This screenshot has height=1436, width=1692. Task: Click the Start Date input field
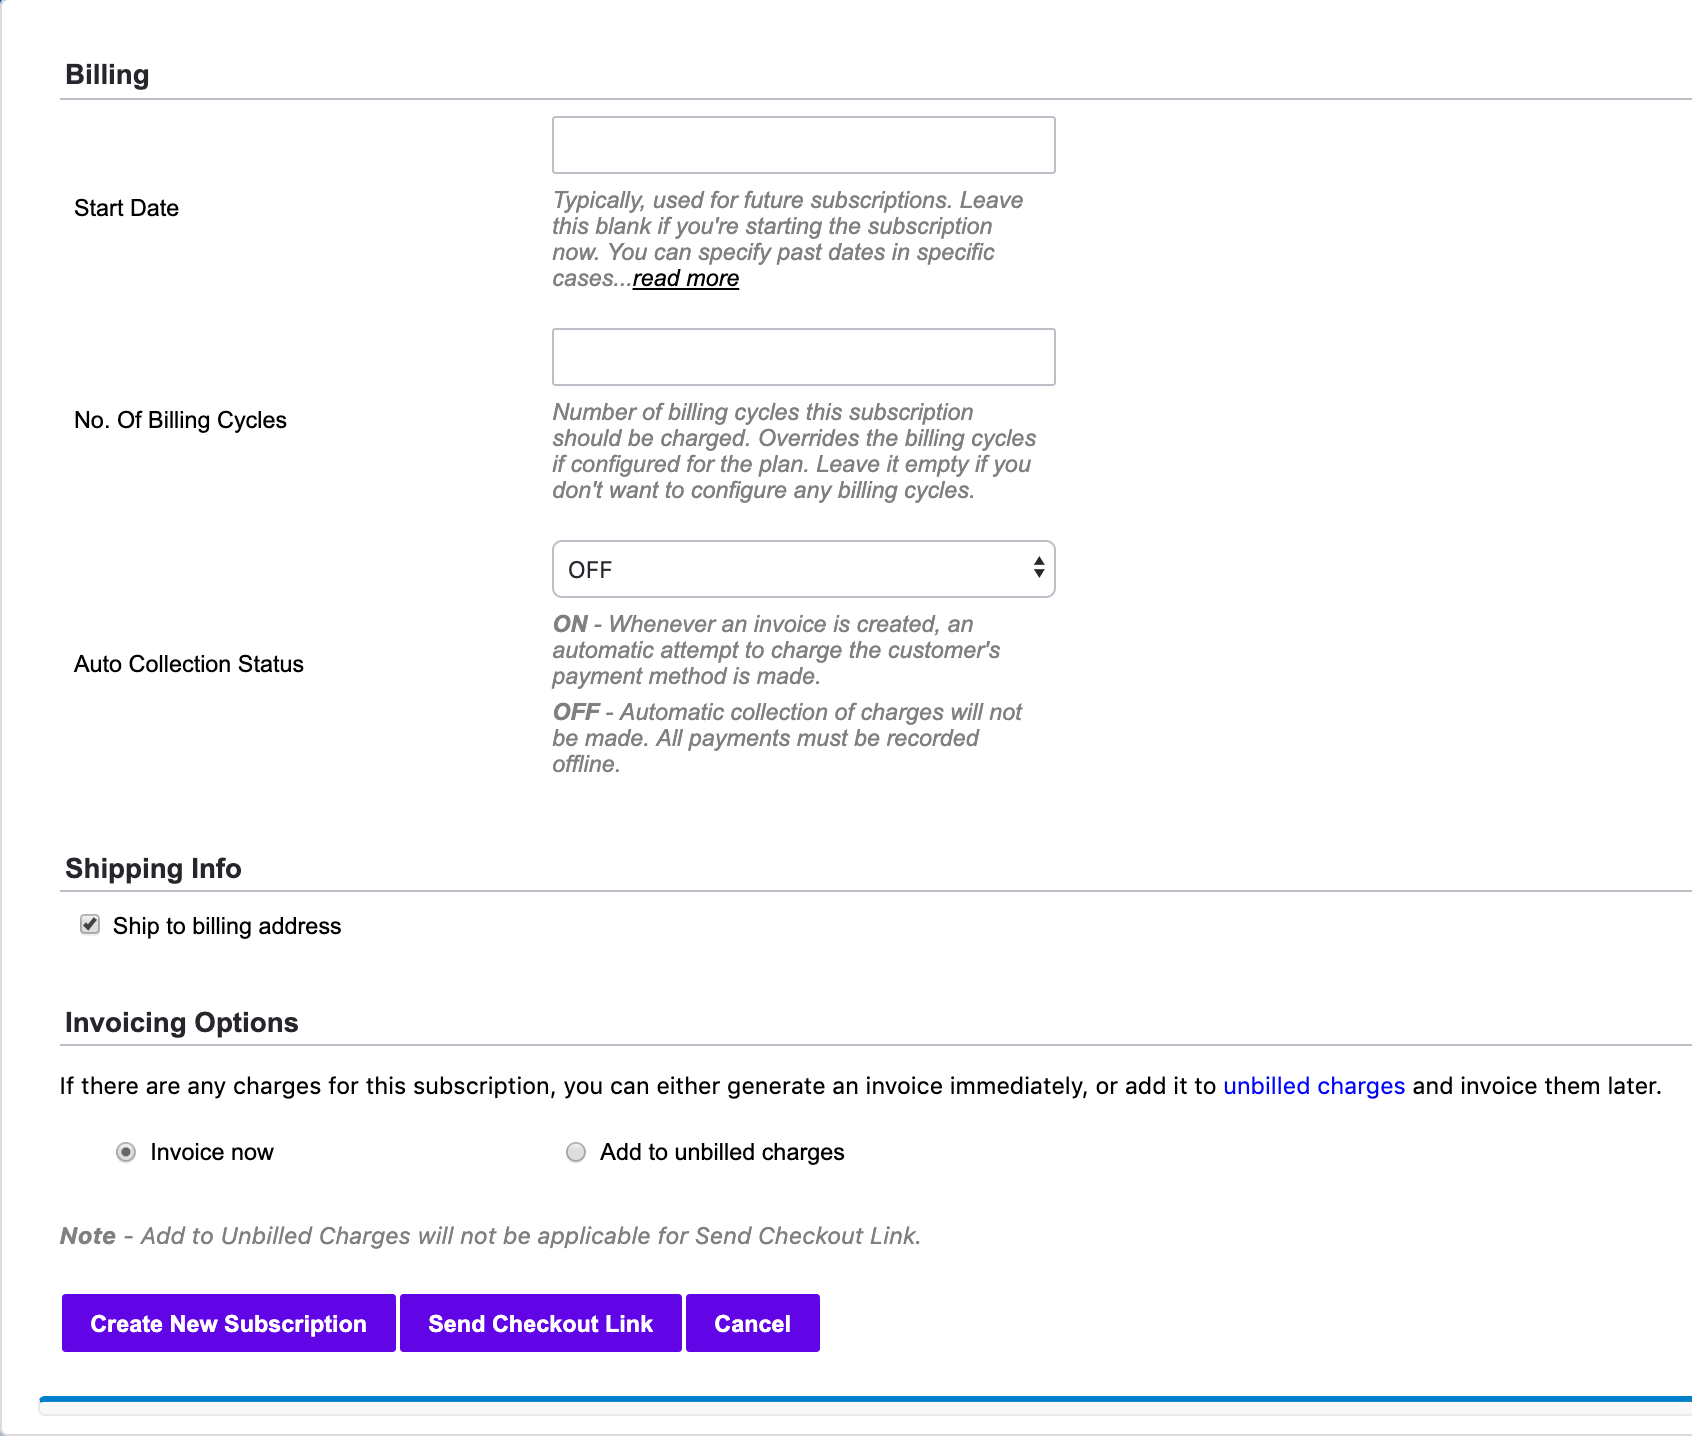[x=803, y=145]
